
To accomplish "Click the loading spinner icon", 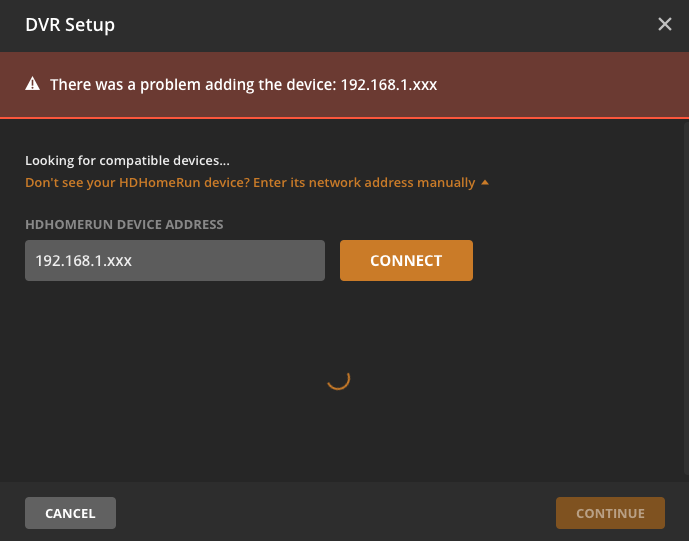I will point(338,378).
